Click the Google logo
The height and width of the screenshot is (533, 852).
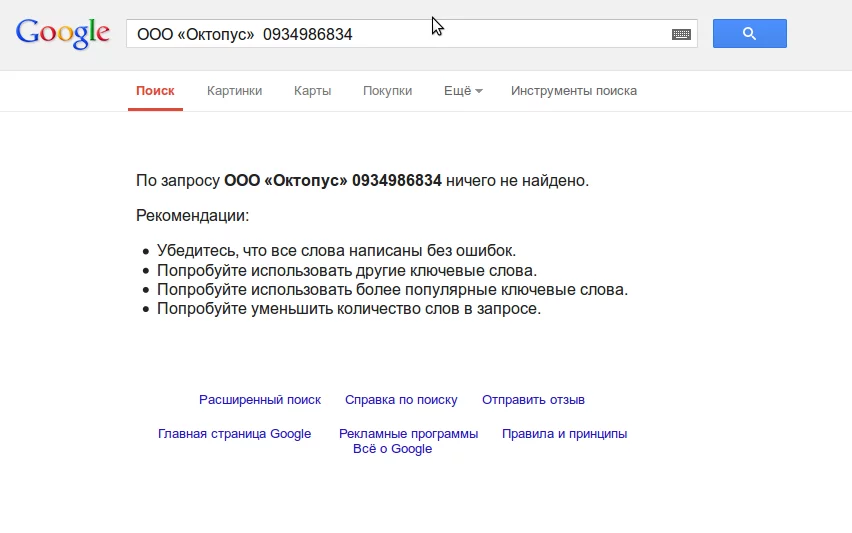pos(62,33)
